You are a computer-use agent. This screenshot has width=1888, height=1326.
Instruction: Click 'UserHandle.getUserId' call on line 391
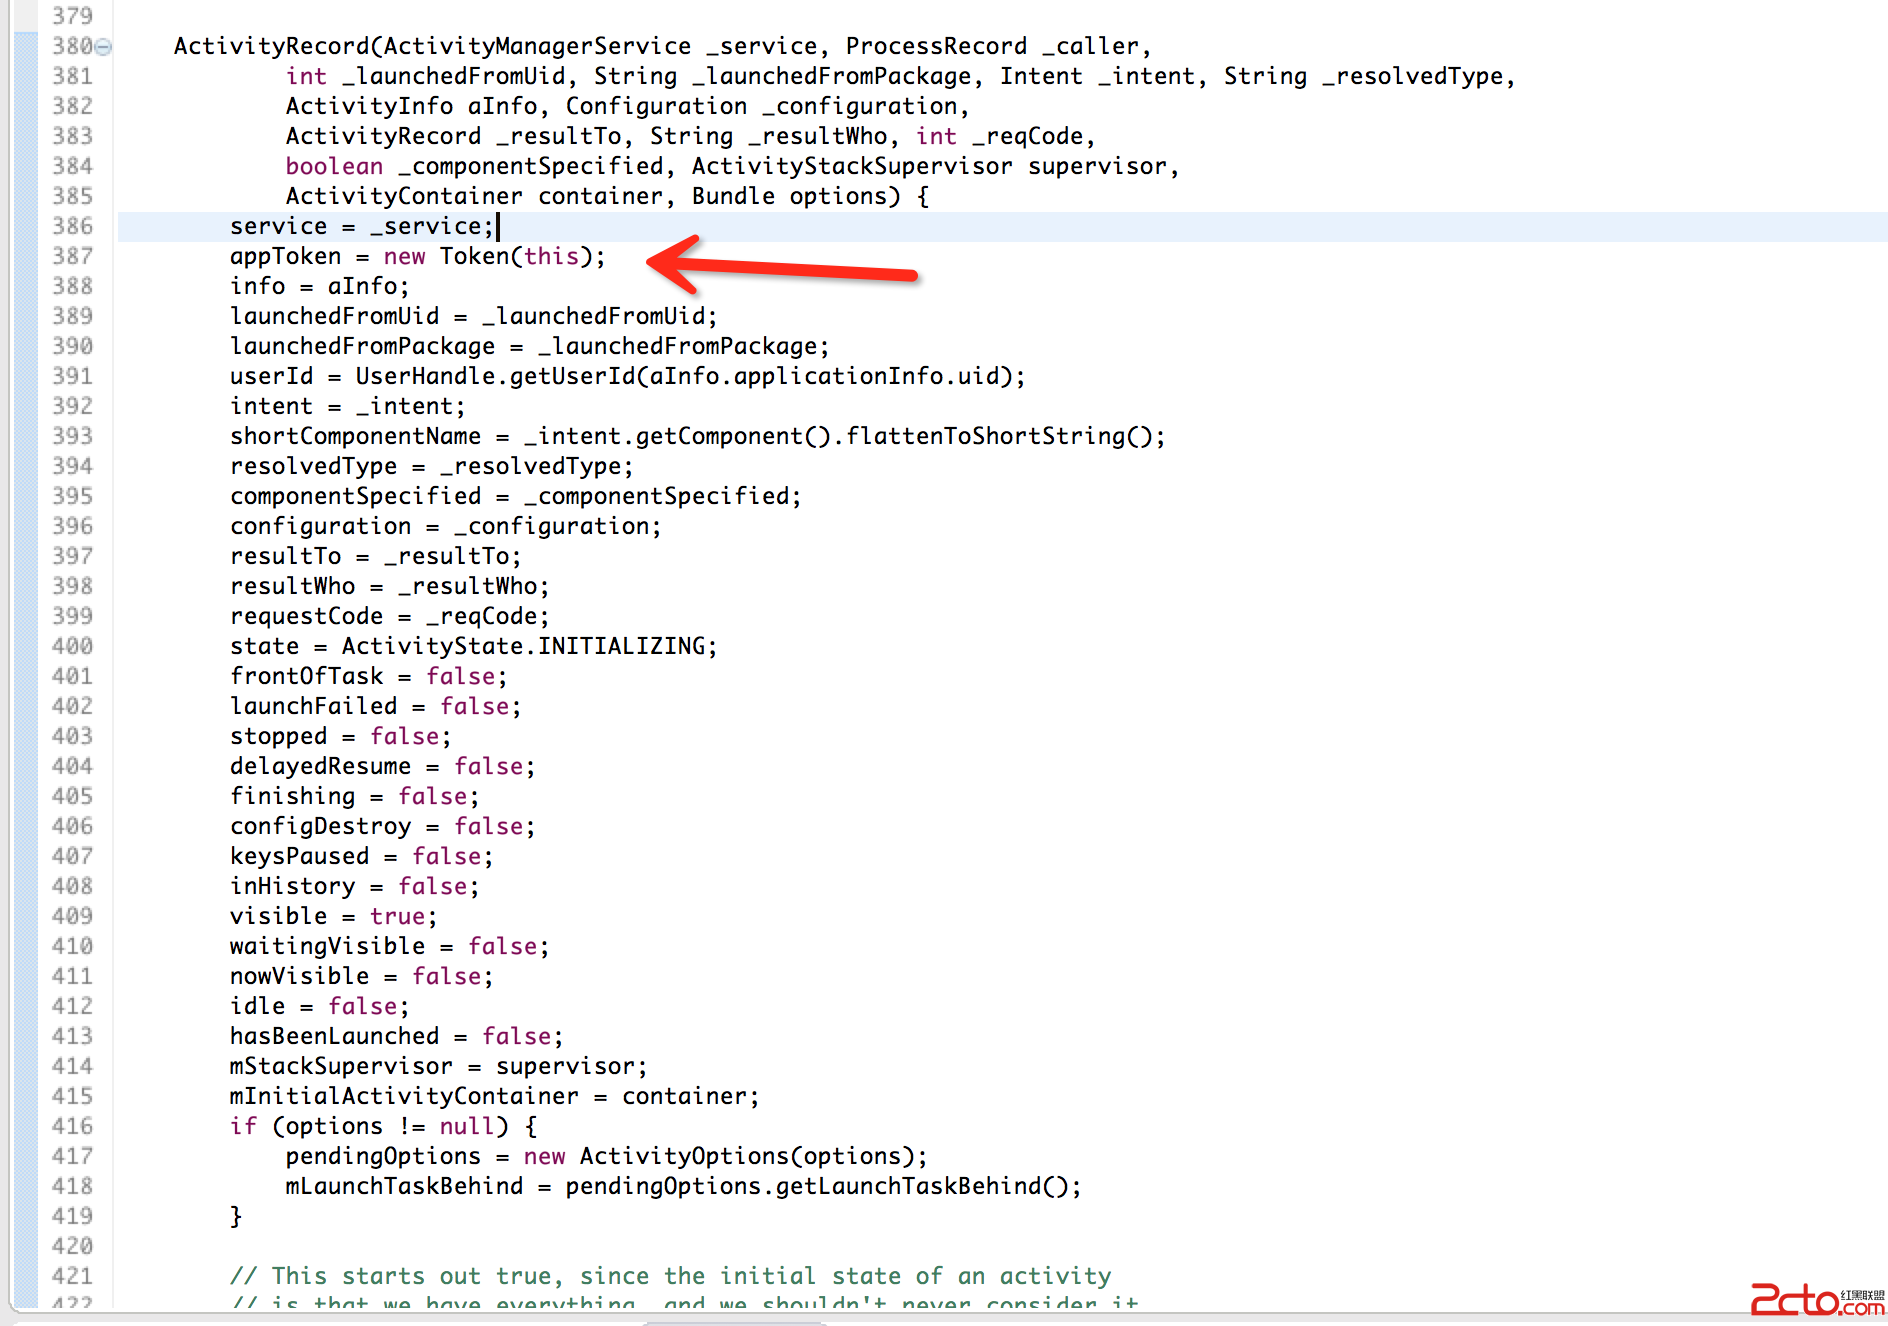pos(495,376)
